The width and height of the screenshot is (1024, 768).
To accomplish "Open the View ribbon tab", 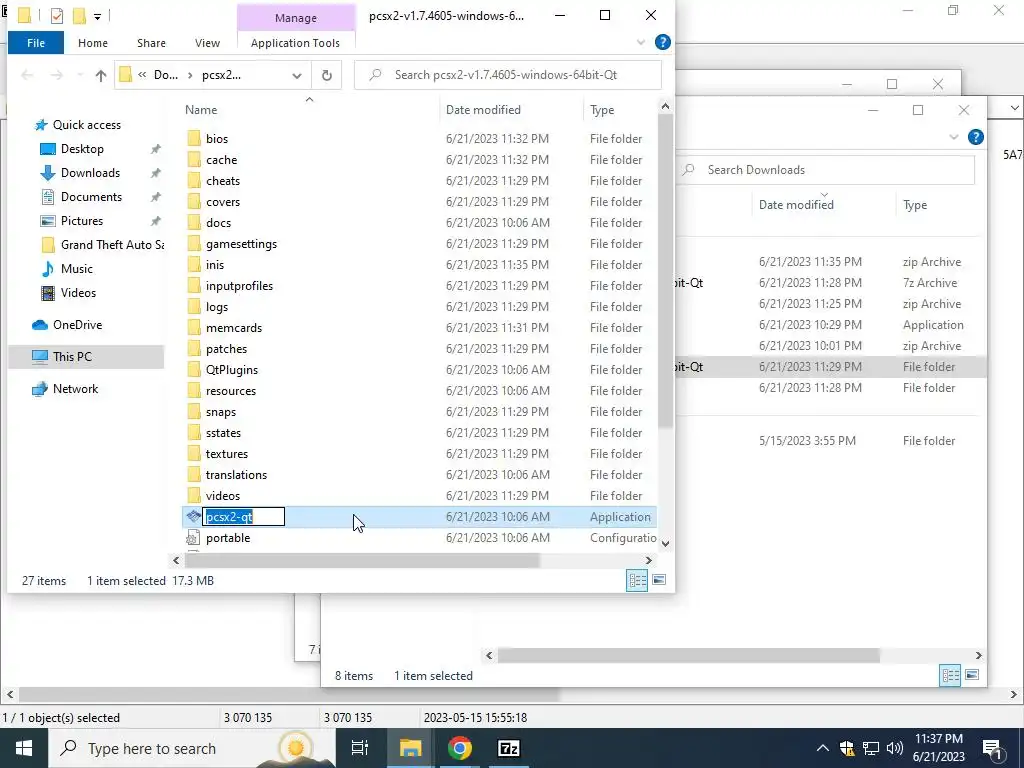I will point(207,43).
